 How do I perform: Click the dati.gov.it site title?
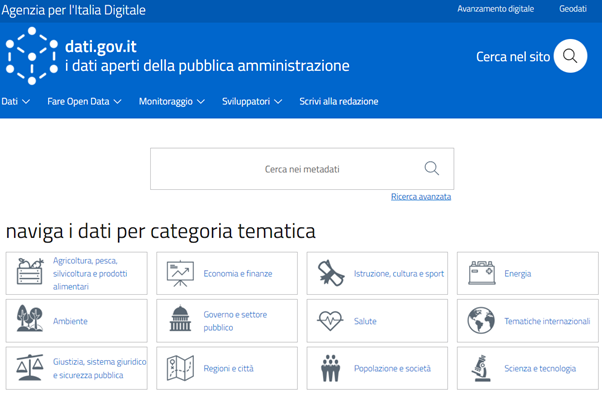click(101, 46)
